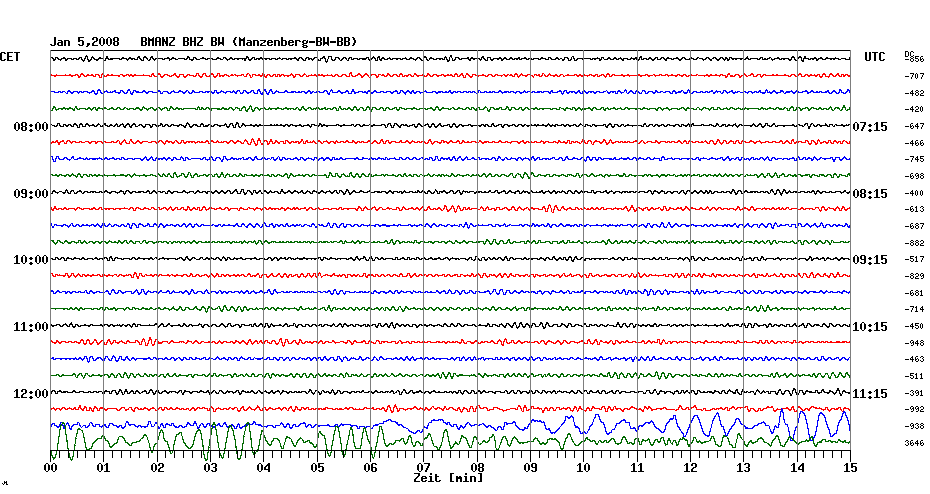Click the '10:00' CET time label
Viewport: 930px width, 494px height.
[31, 260]
